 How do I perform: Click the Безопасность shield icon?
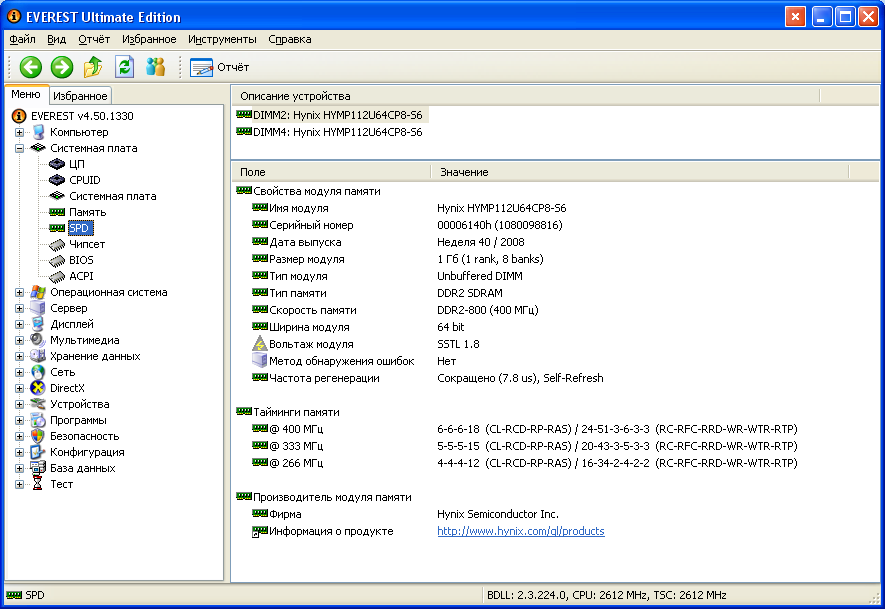tap(38, 436)
